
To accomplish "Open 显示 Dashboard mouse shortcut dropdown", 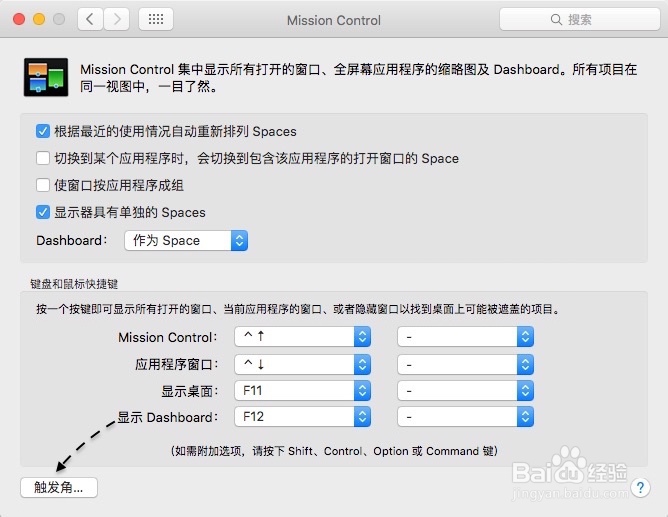I will (x=466, y=417).
